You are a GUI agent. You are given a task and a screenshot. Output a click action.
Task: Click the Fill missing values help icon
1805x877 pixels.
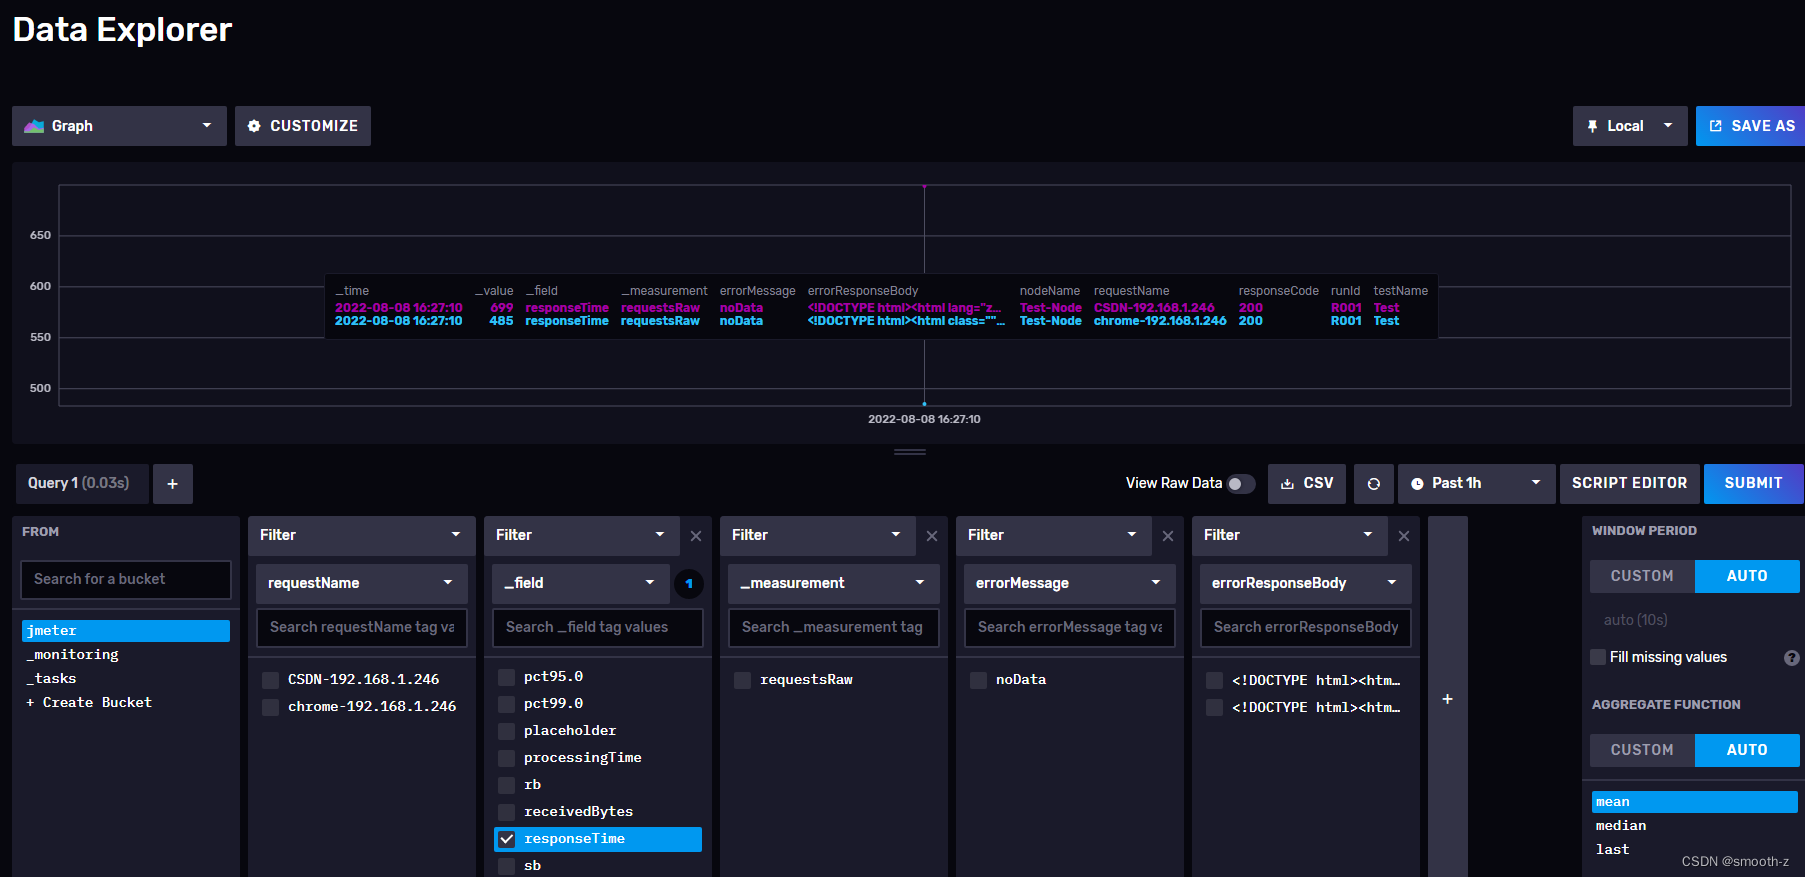pos(1792,658)
